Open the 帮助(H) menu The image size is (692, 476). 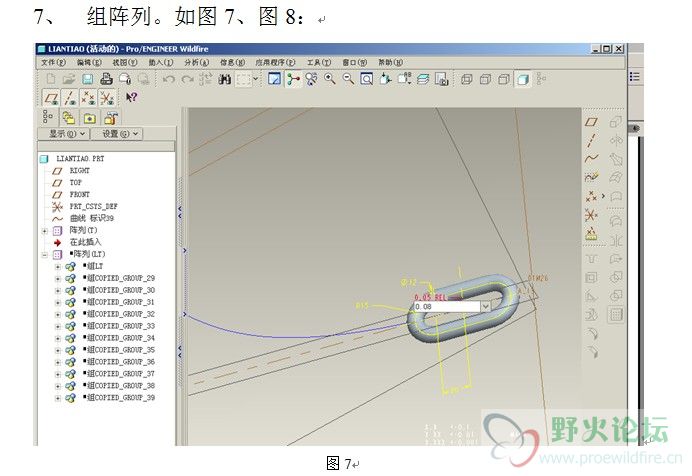(390, 63)
